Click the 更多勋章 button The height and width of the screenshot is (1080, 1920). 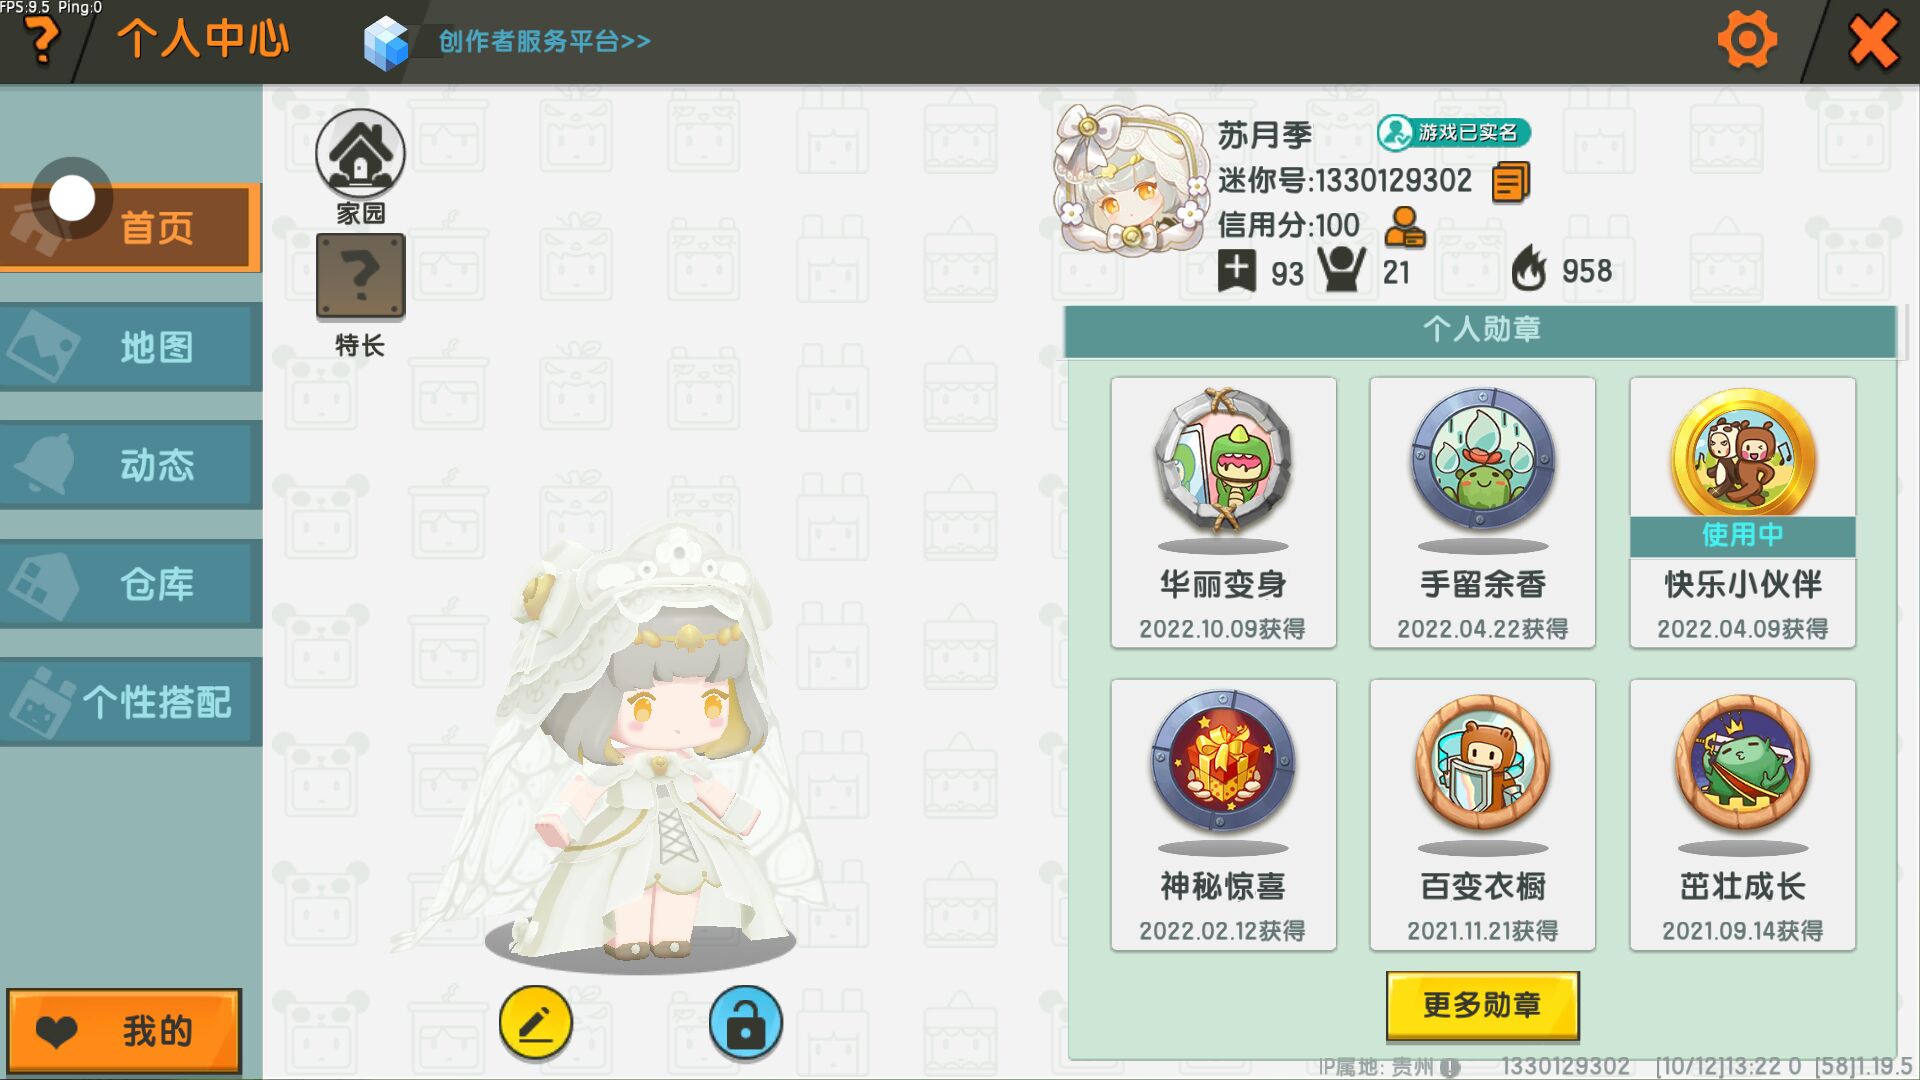coord(1483,1005)
